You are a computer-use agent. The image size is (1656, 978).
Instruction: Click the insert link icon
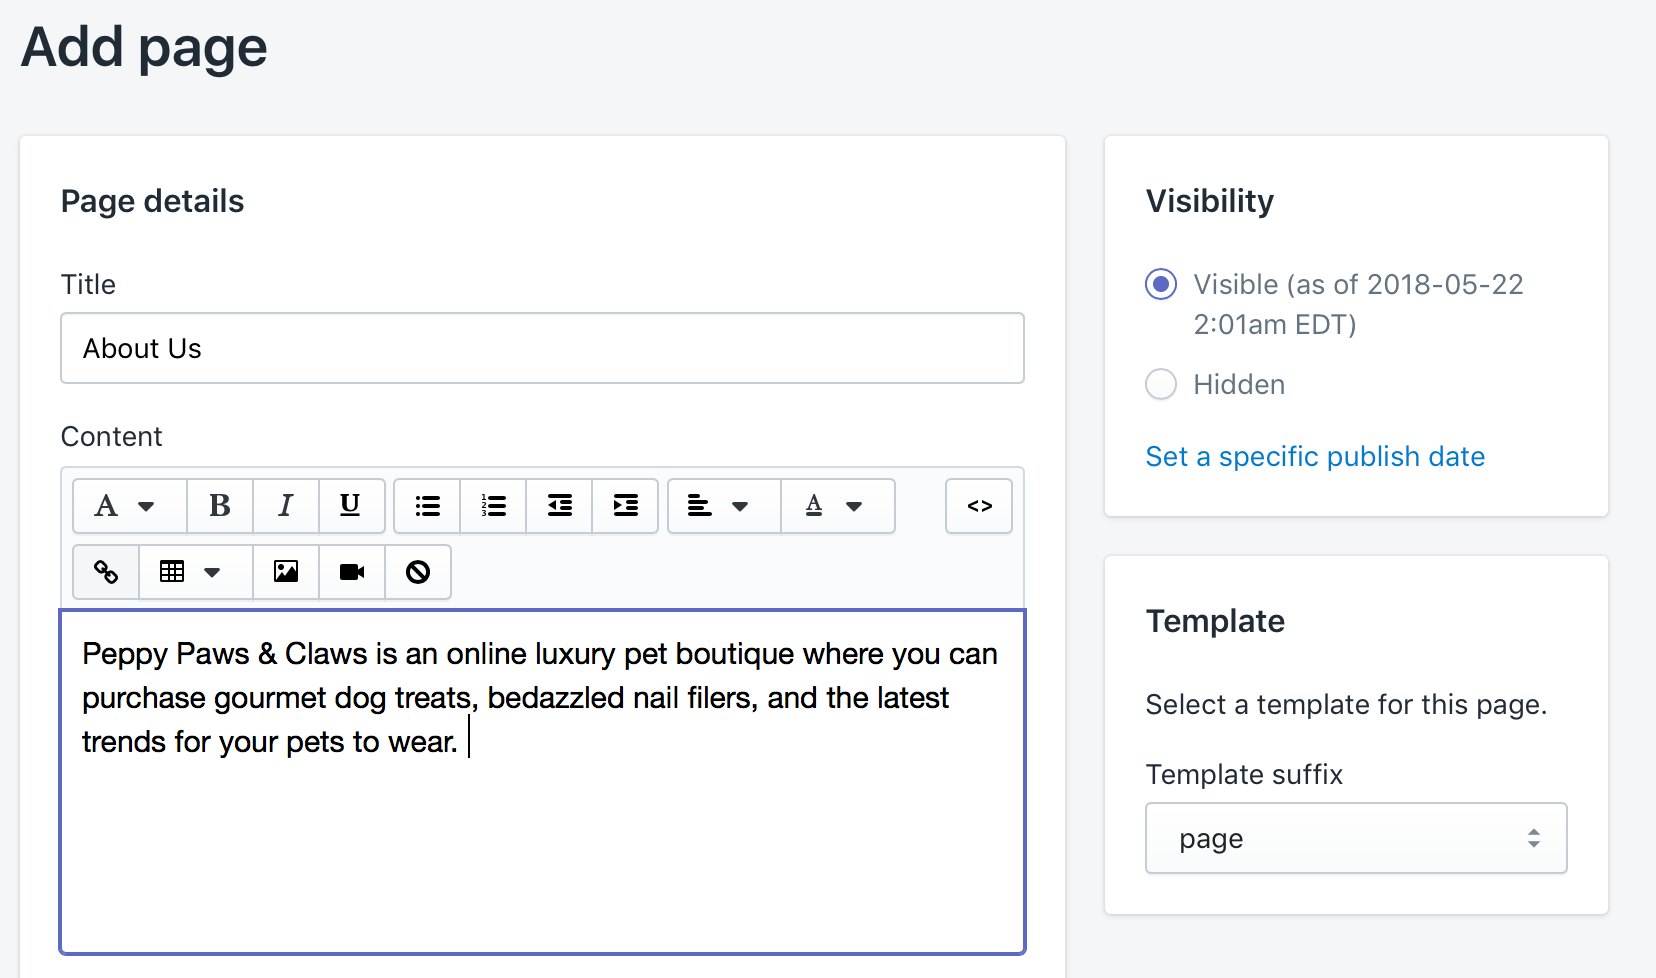tap(106, 572)
